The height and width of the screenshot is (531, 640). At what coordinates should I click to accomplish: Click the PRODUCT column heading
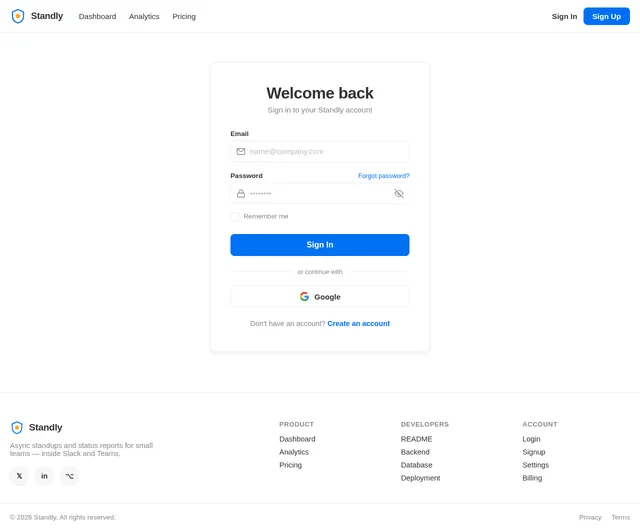coord(297,424)
